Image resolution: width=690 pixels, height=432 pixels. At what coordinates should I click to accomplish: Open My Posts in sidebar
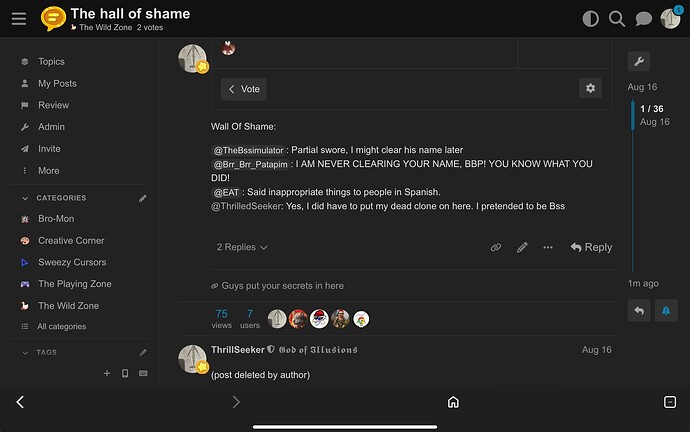[x=57, y=83]
